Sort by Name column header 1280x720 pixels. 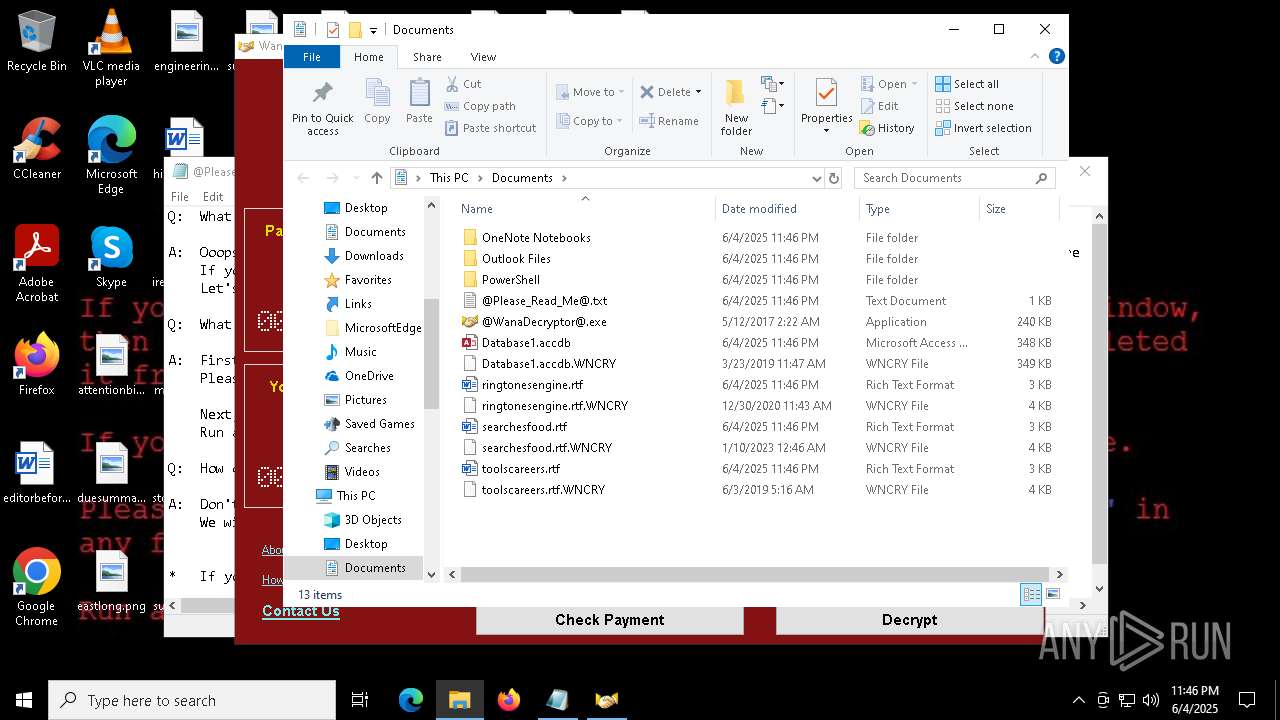click(x=585, y=209)
